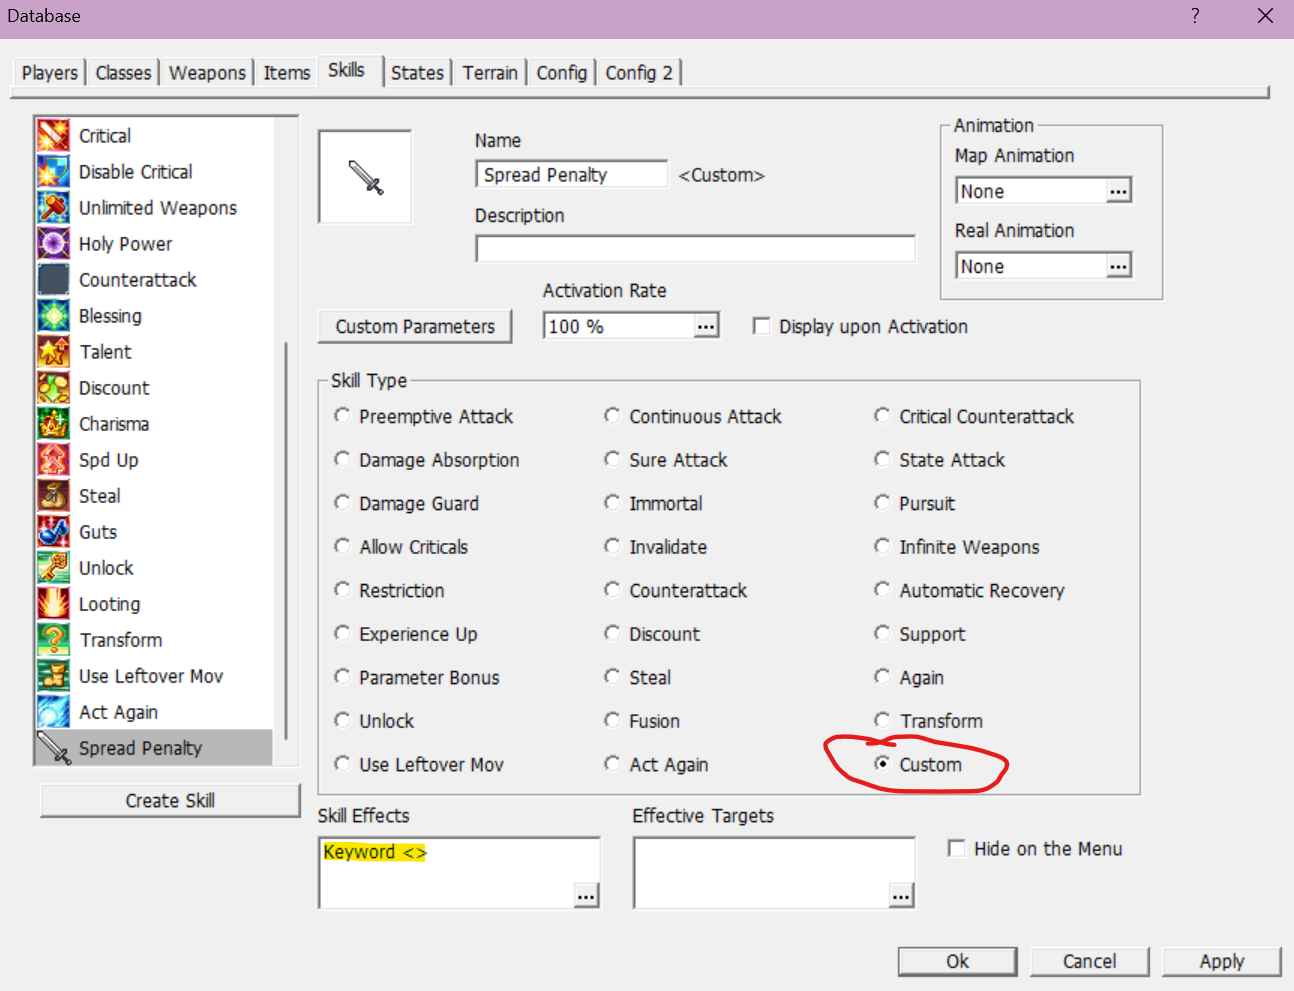Click the Unlock key icon
Image resolution: width=1294 pixels, height=991 pixels.
[53, 568]
